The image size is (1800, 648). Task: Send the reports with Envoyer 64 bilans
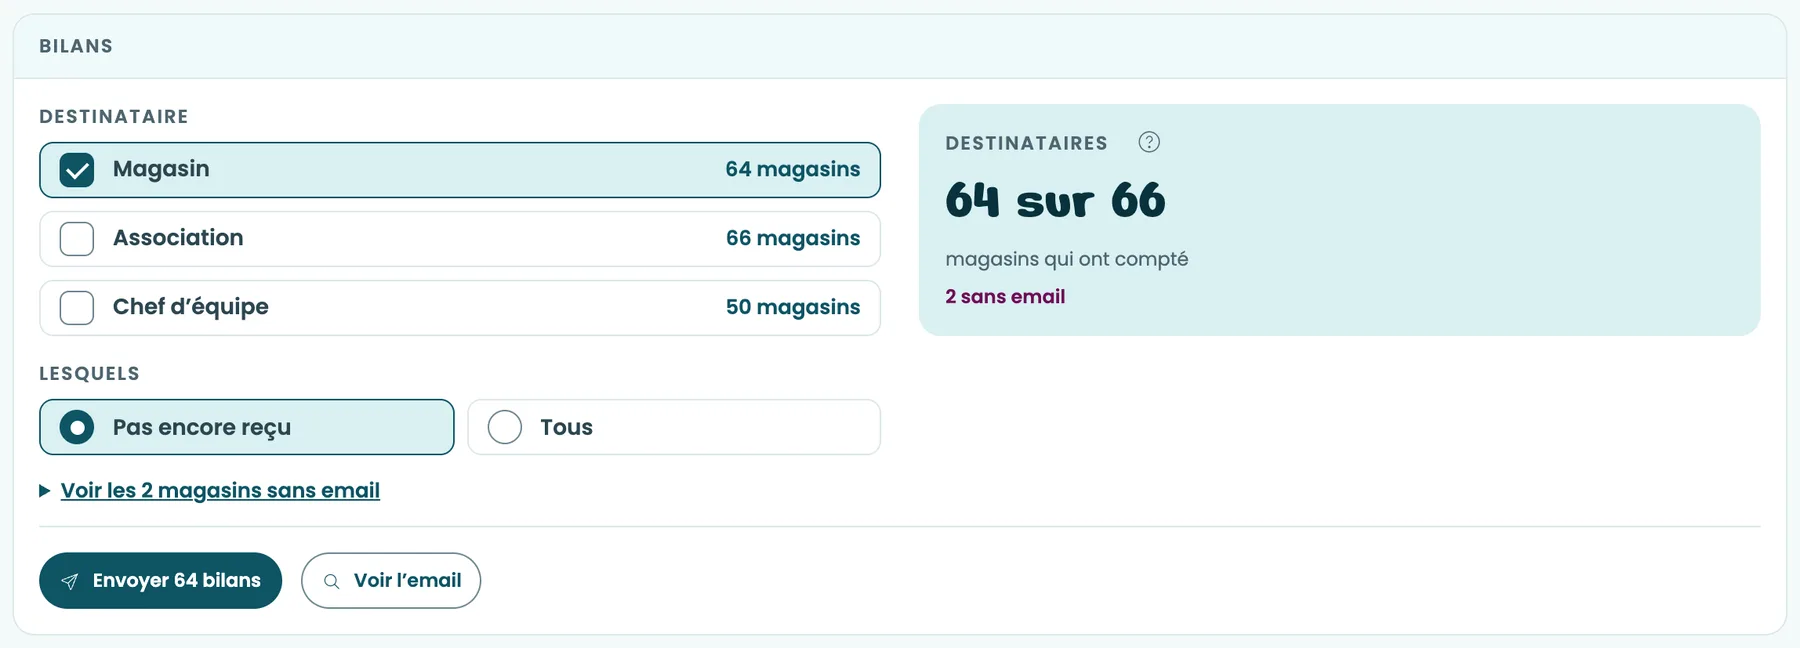click(160, 581)
